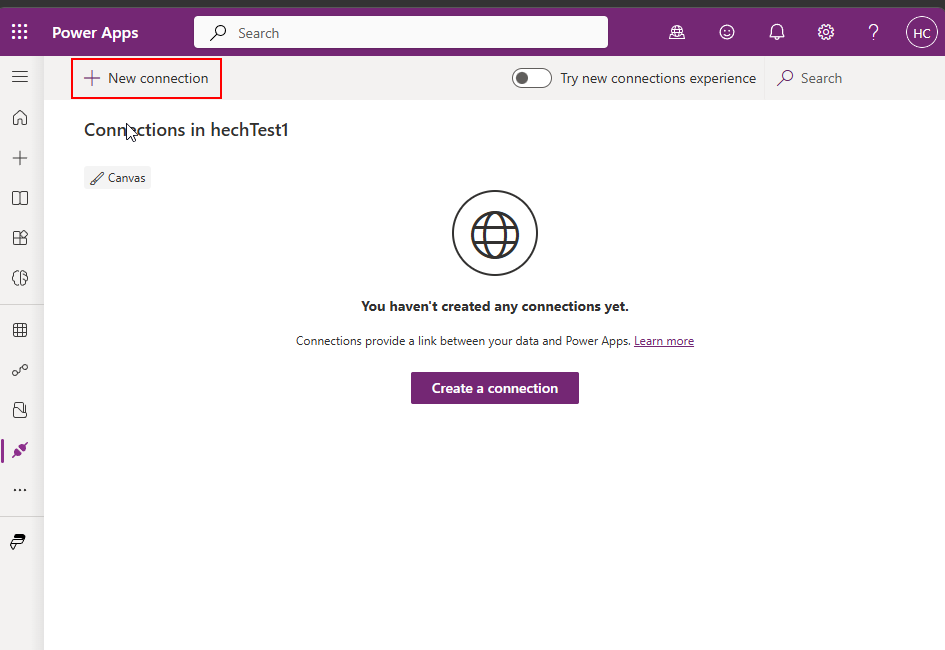Open the environment picker globe icon
Screen dimensions: 945x650
[x=677, y=32]
